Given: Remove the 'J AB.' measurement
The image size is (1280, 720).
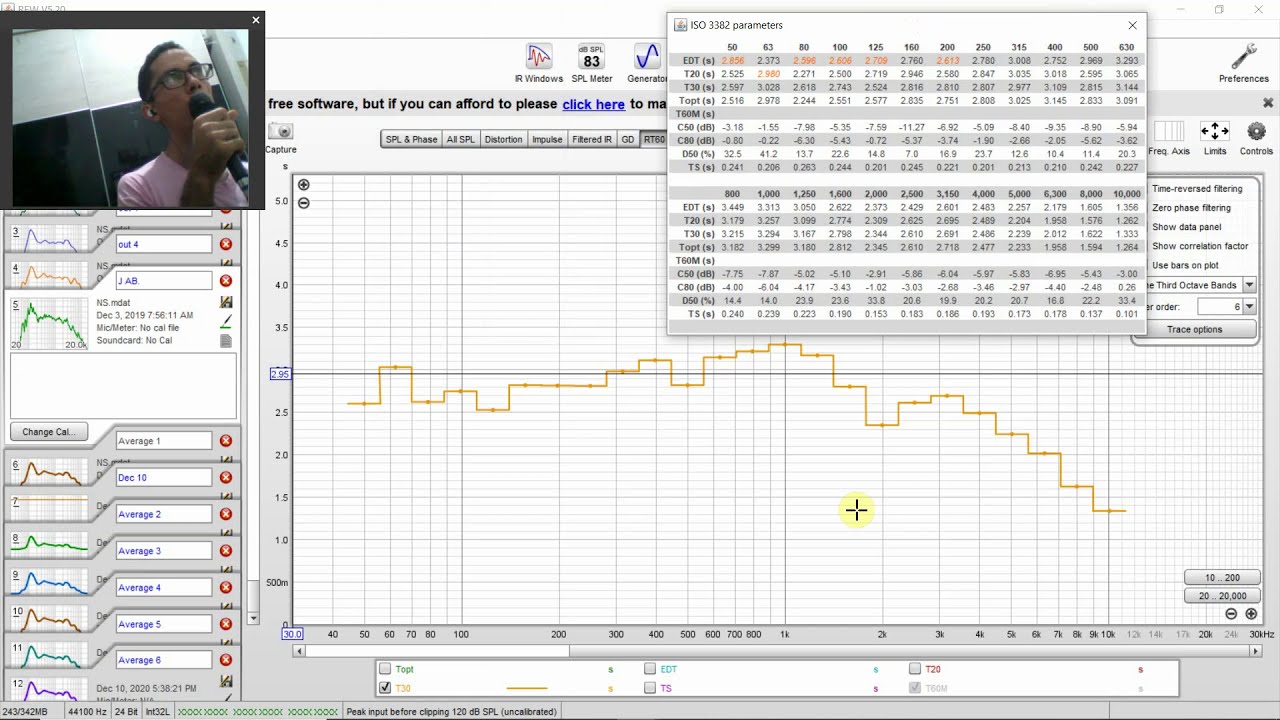Looking at the screenshot, I should point(226,281).
